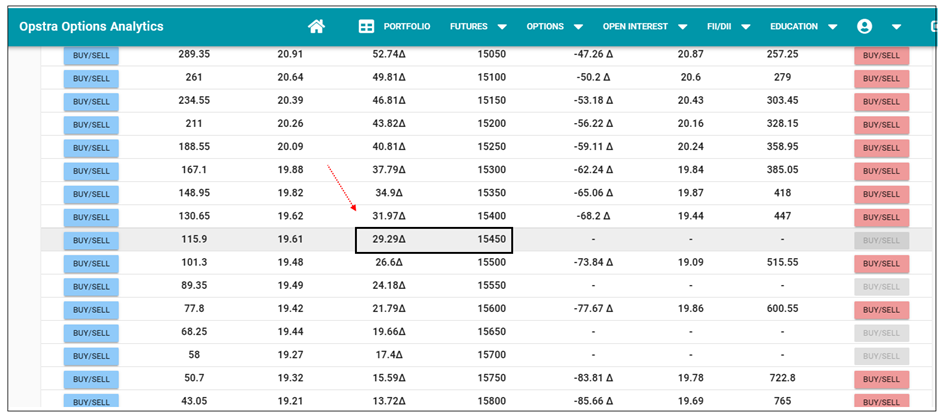Open the Open Interest dropdown
Viewport: 940px width, 417px height.
[x=645, y=26]
